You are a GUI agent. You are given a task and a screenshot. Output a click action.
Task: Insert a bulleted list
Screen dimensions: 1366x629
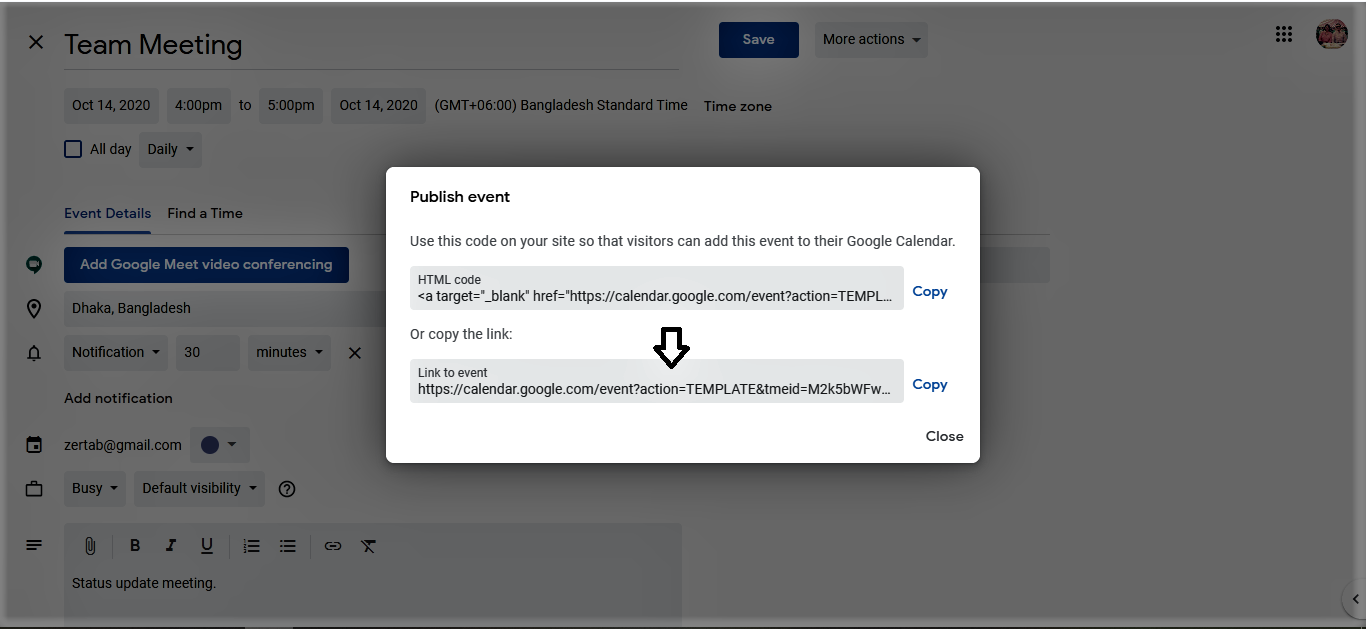pyautogui.click(x=288, y=546)
